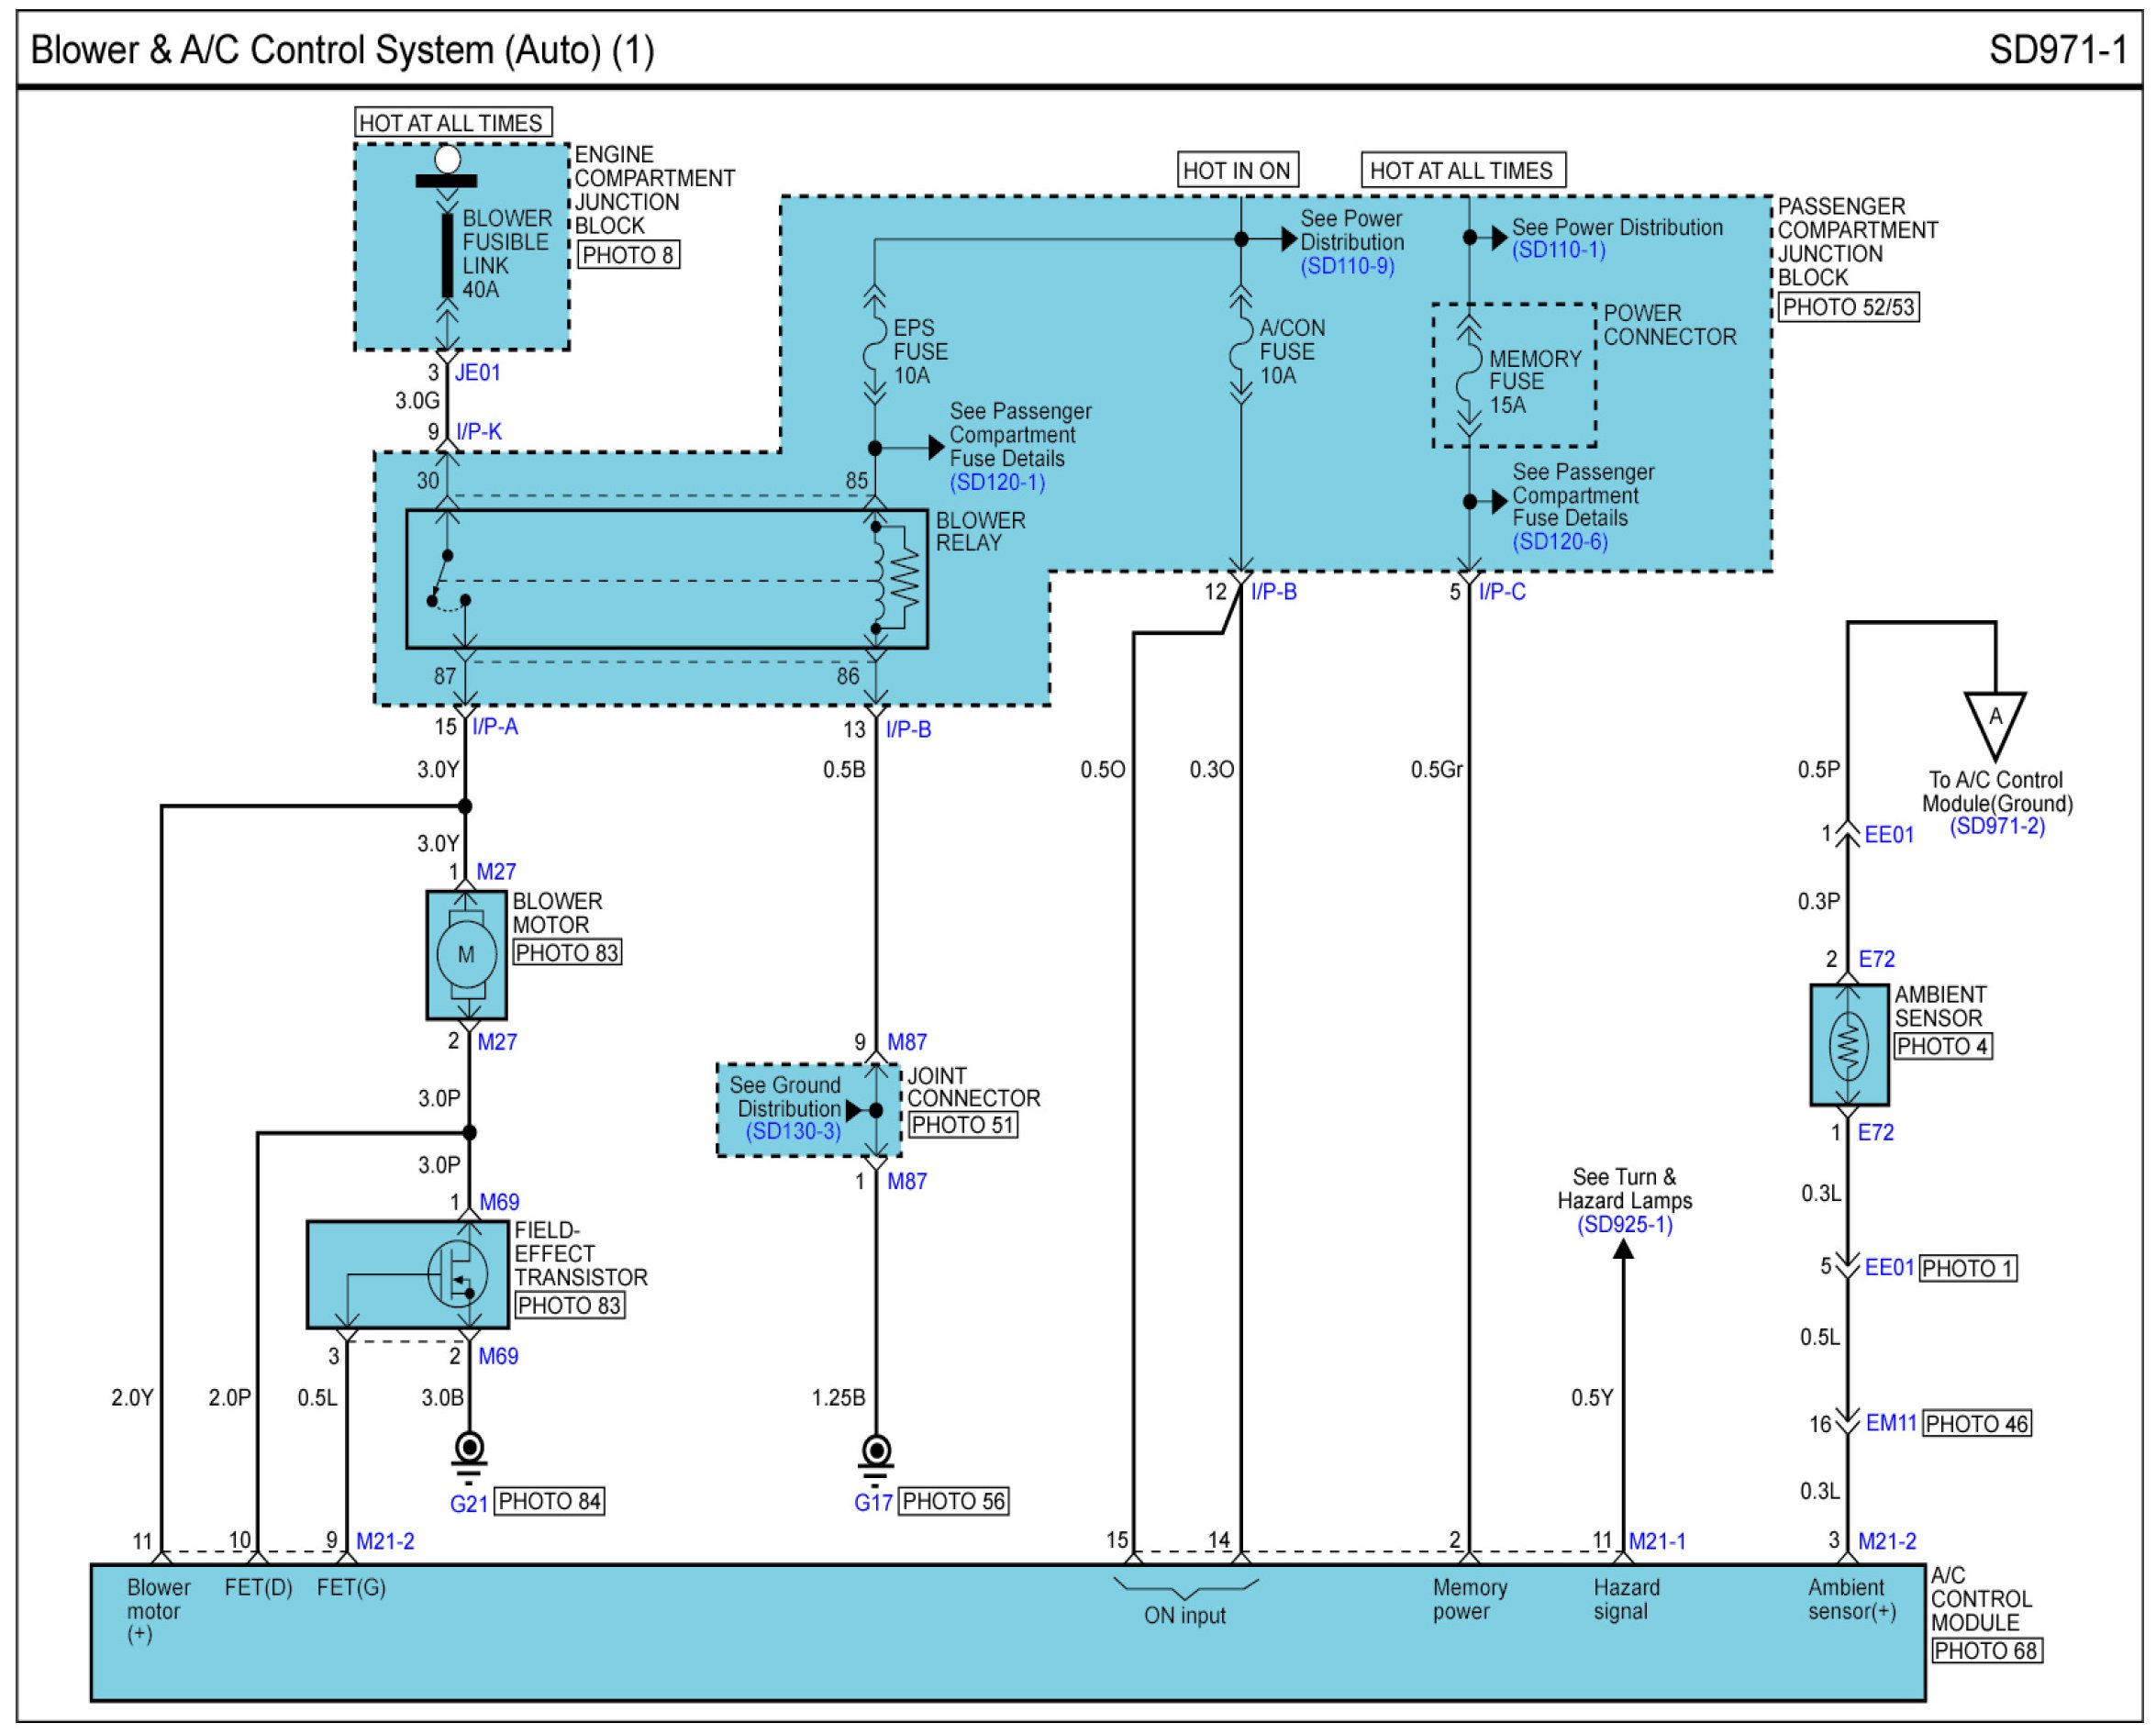The width and height of the screenshot is (2156, 1734).
Task: Click the blower fusible link 40A symbol
Action: pyautogui.click(x=447, y=256)
